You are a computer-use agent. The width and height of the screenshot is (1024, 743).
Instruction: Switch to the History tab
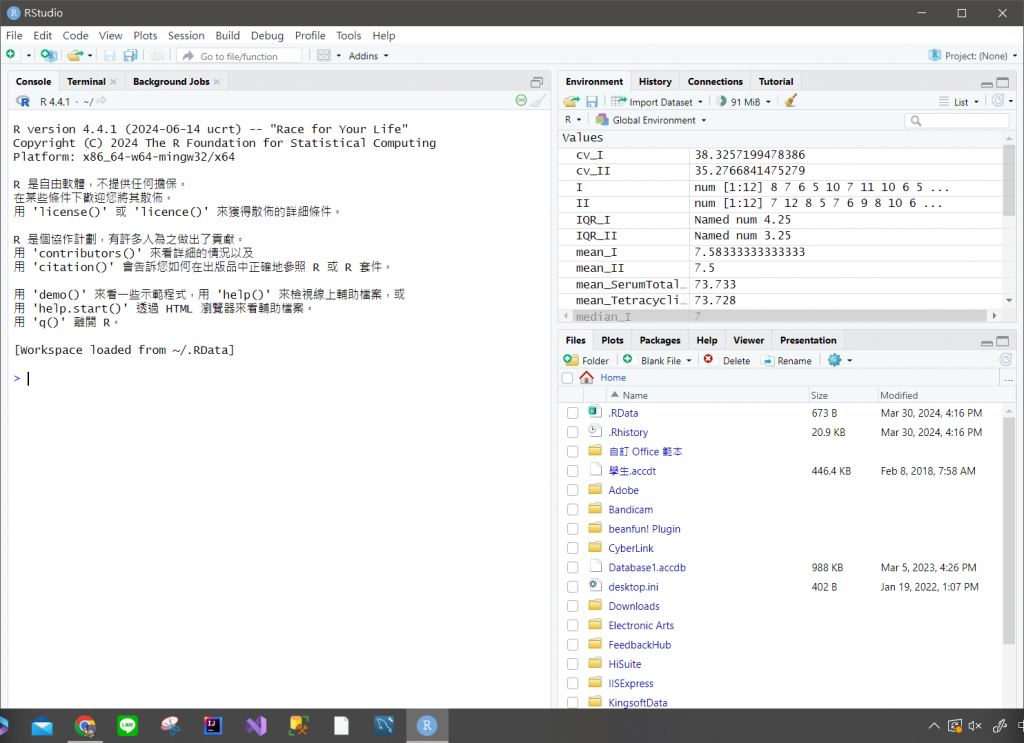click(655, 82)
